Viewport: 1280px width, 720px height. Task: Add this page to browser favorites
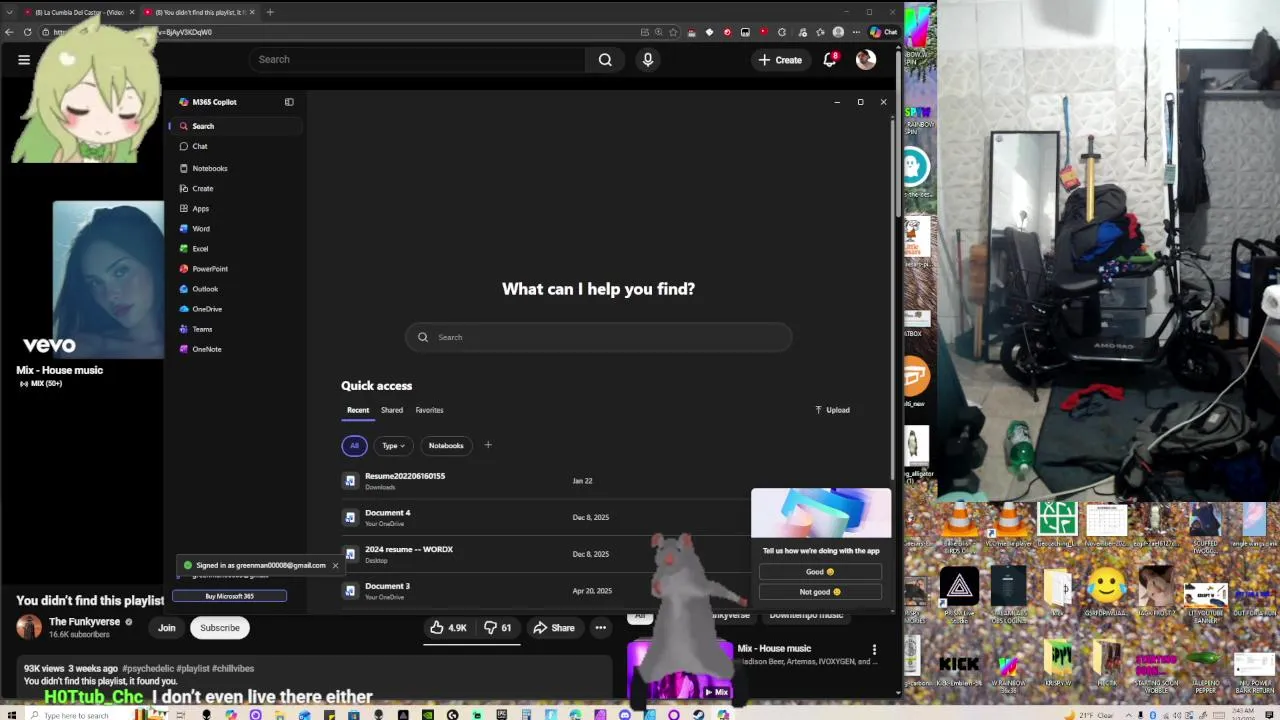(674, 32)
